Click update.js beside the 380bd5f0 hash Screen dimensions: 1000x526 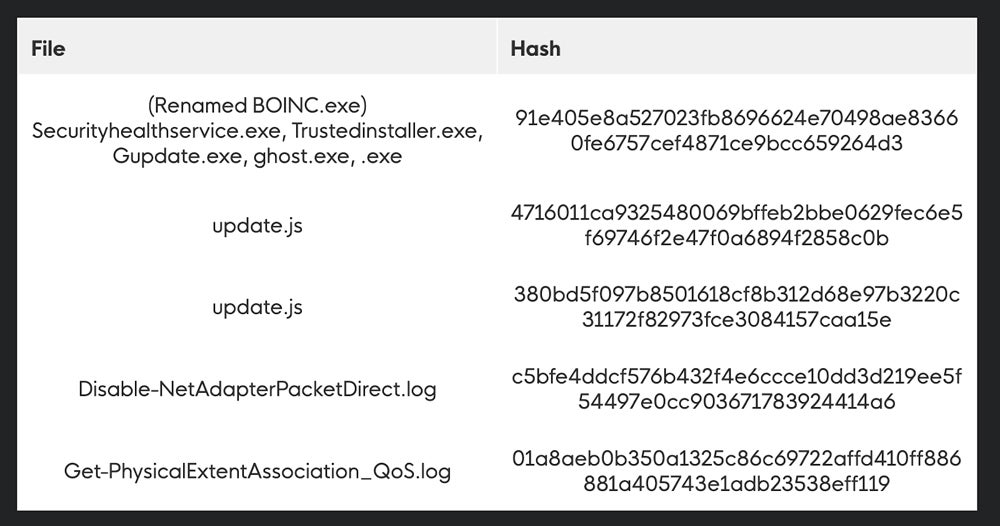[x=257, y=307]
